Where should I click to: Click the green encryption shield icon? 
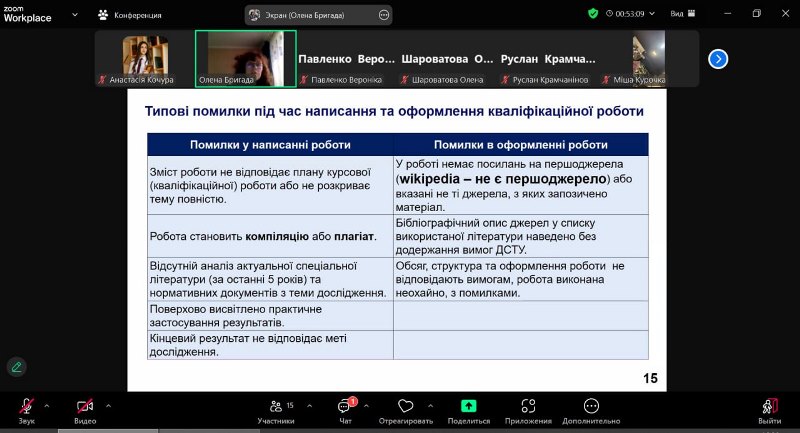click(593, 14)
